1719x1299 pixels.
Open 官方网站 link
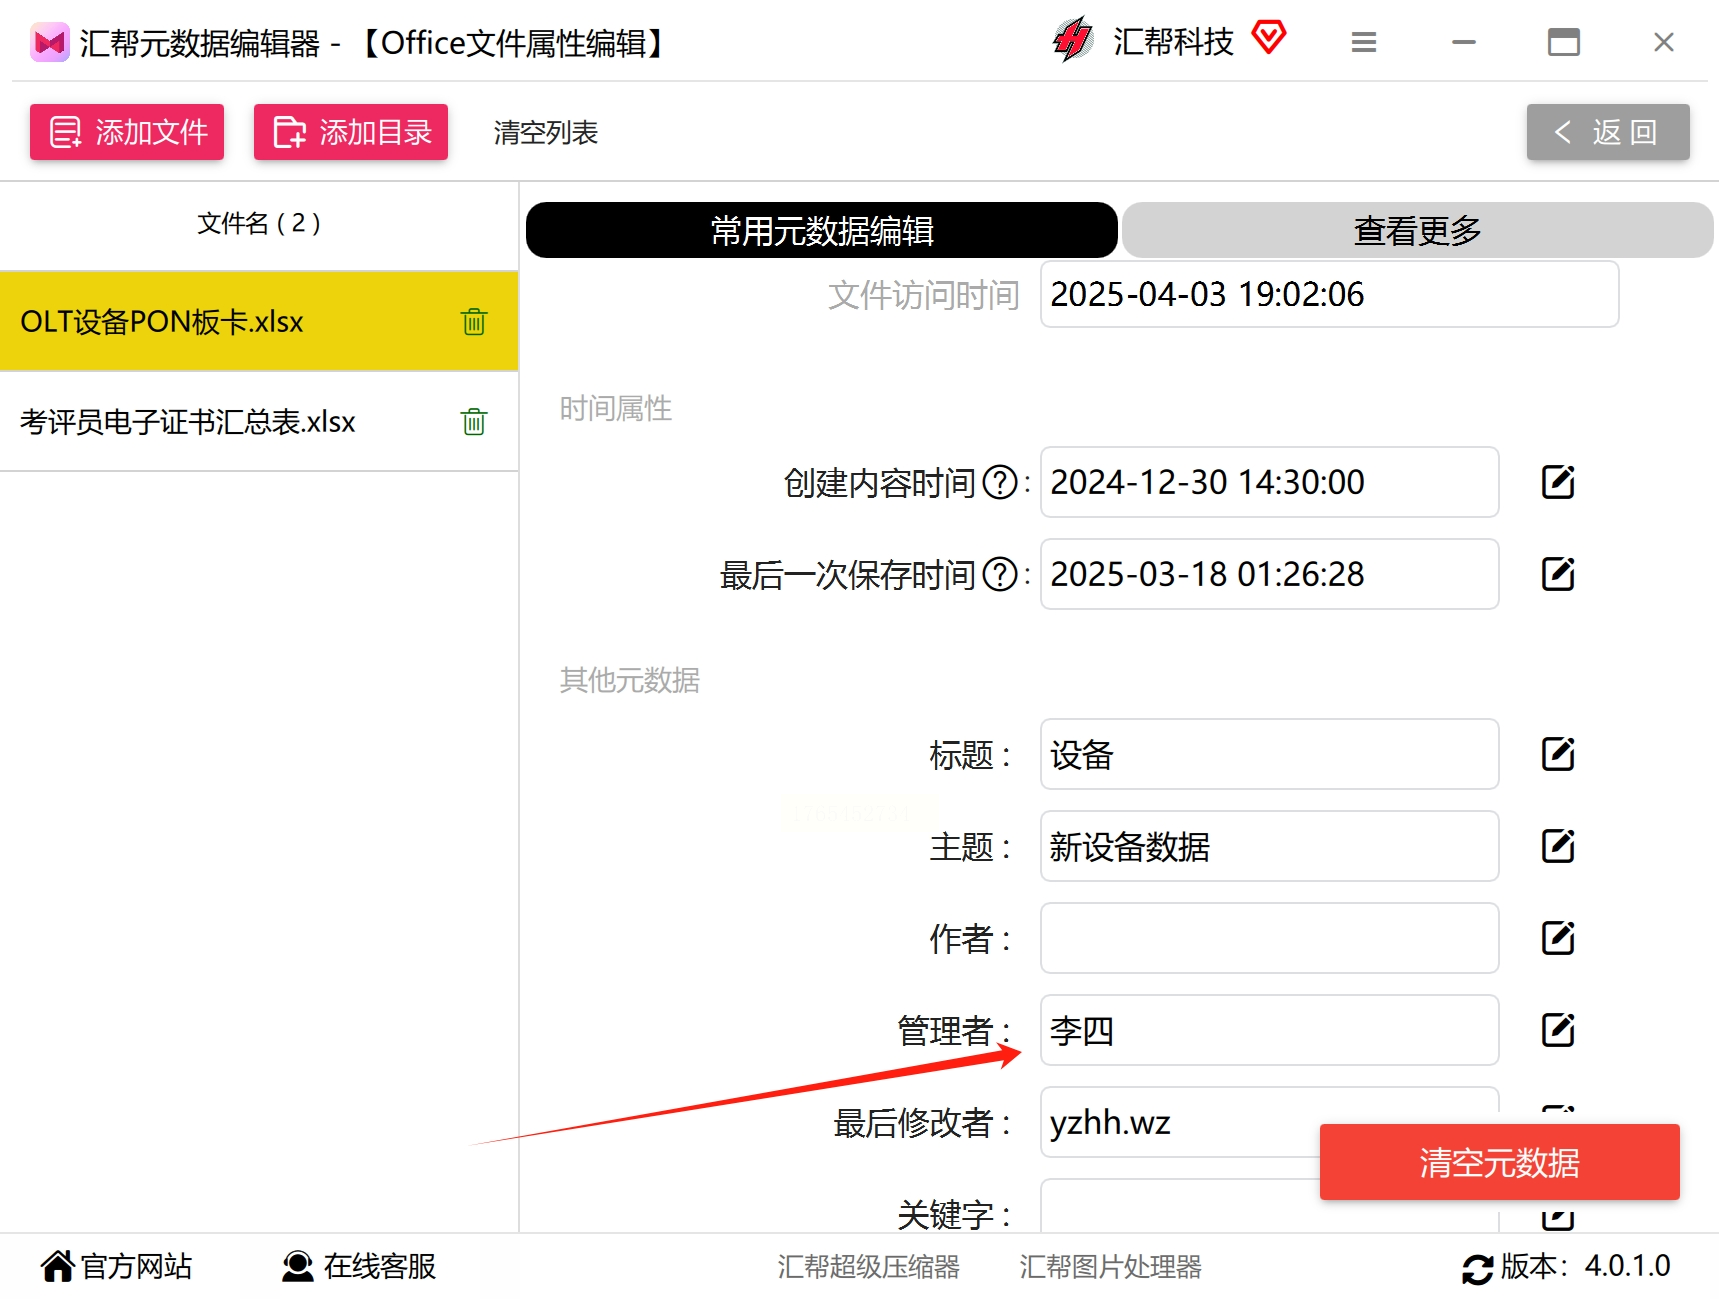point(117,1266)
